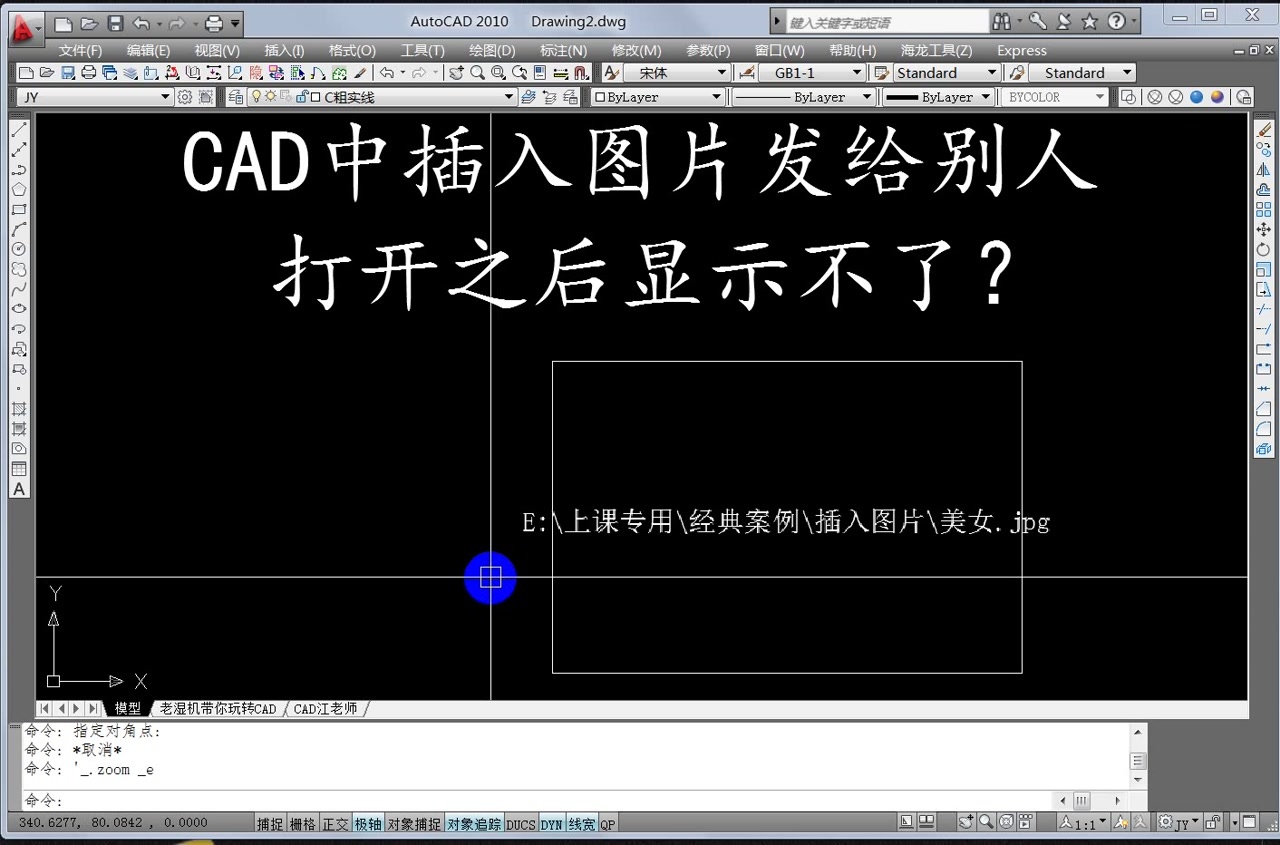This screenshot has height=845, width=1280.
Task: Click New in the Quick Access toolbar
Action: point(63,23)
